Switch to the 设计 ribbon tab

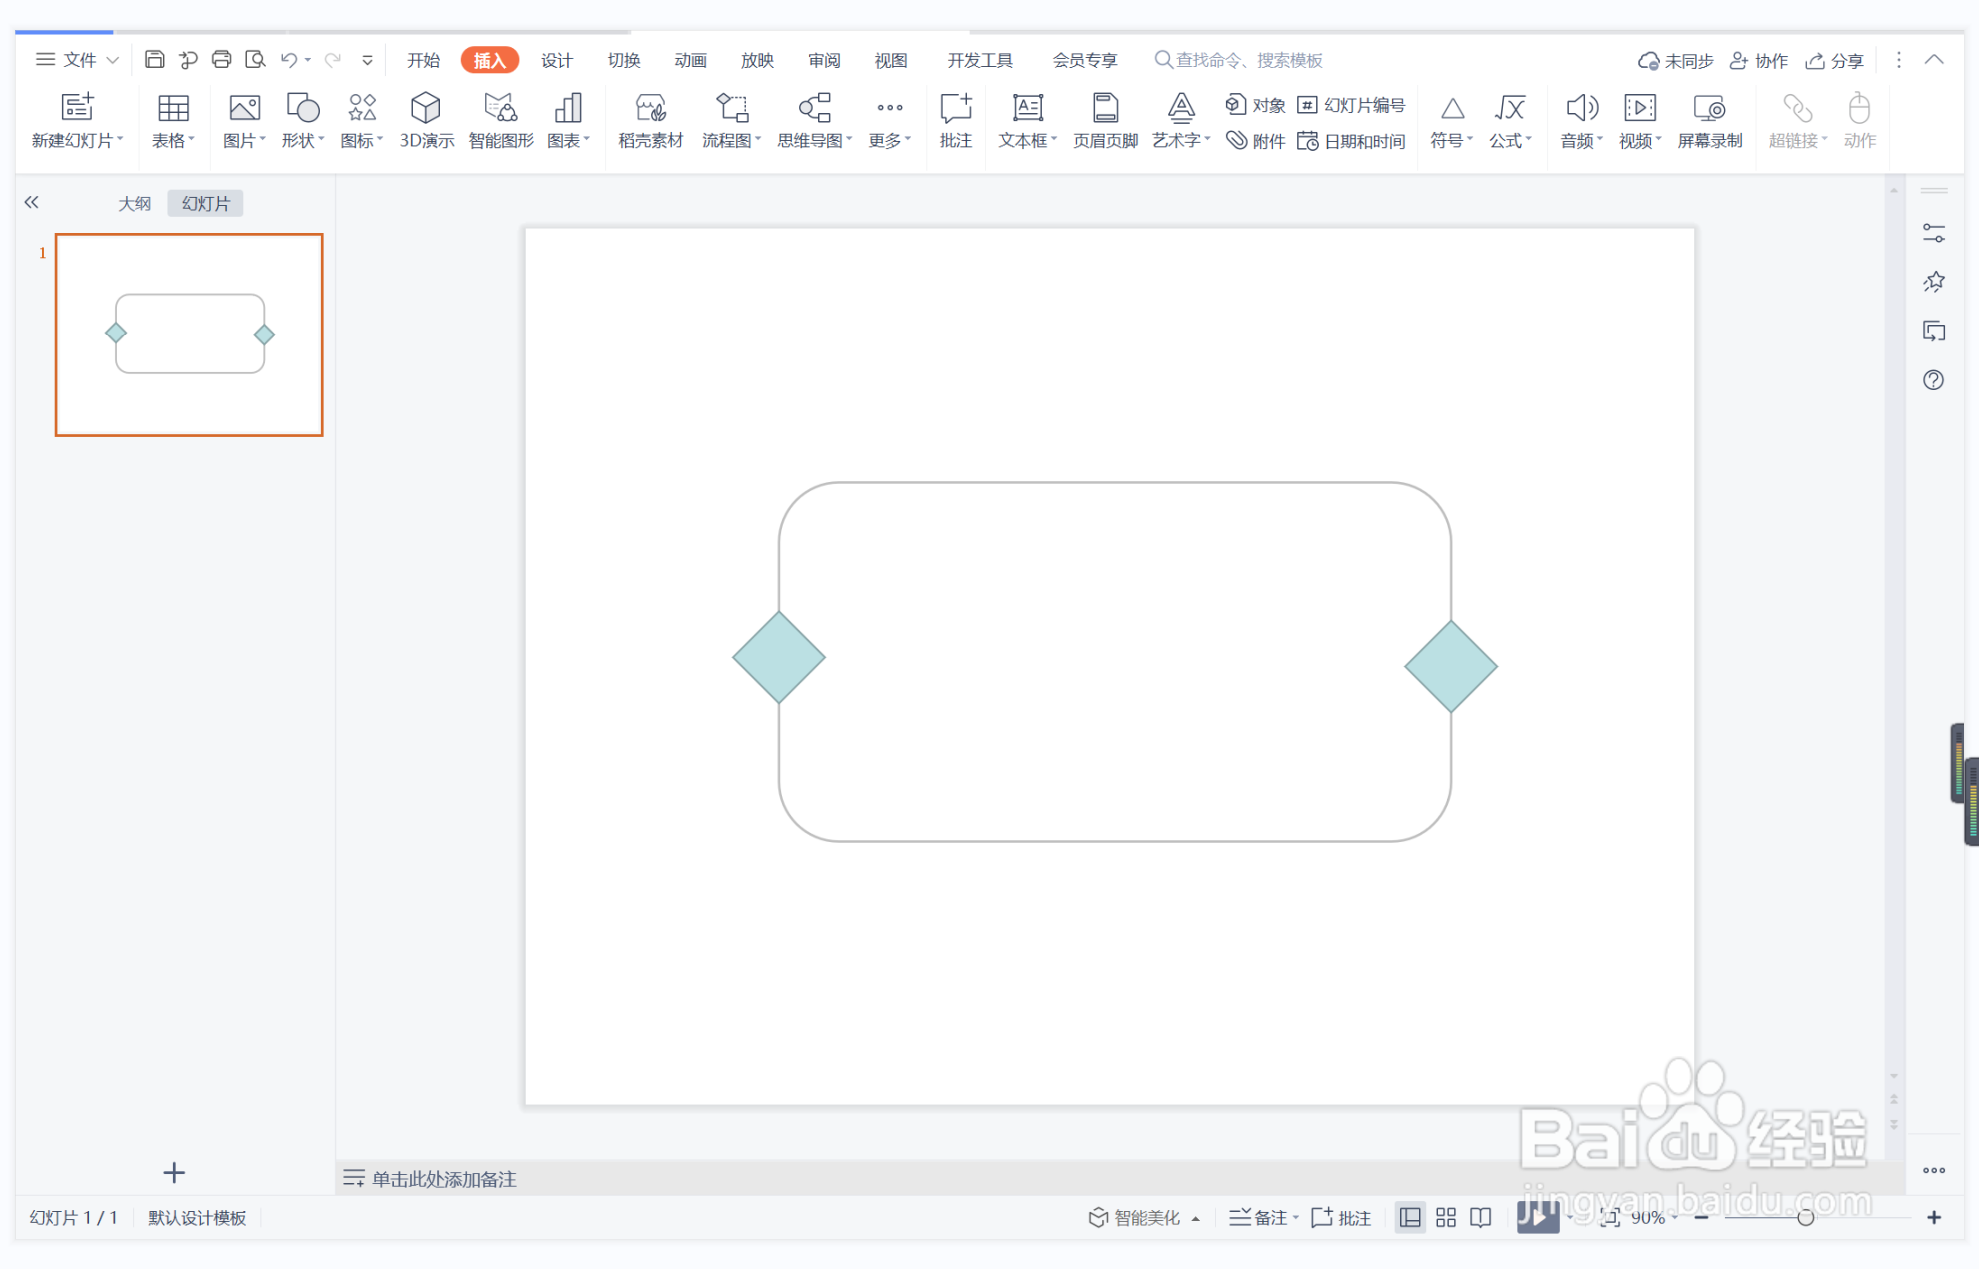(556, 60)
